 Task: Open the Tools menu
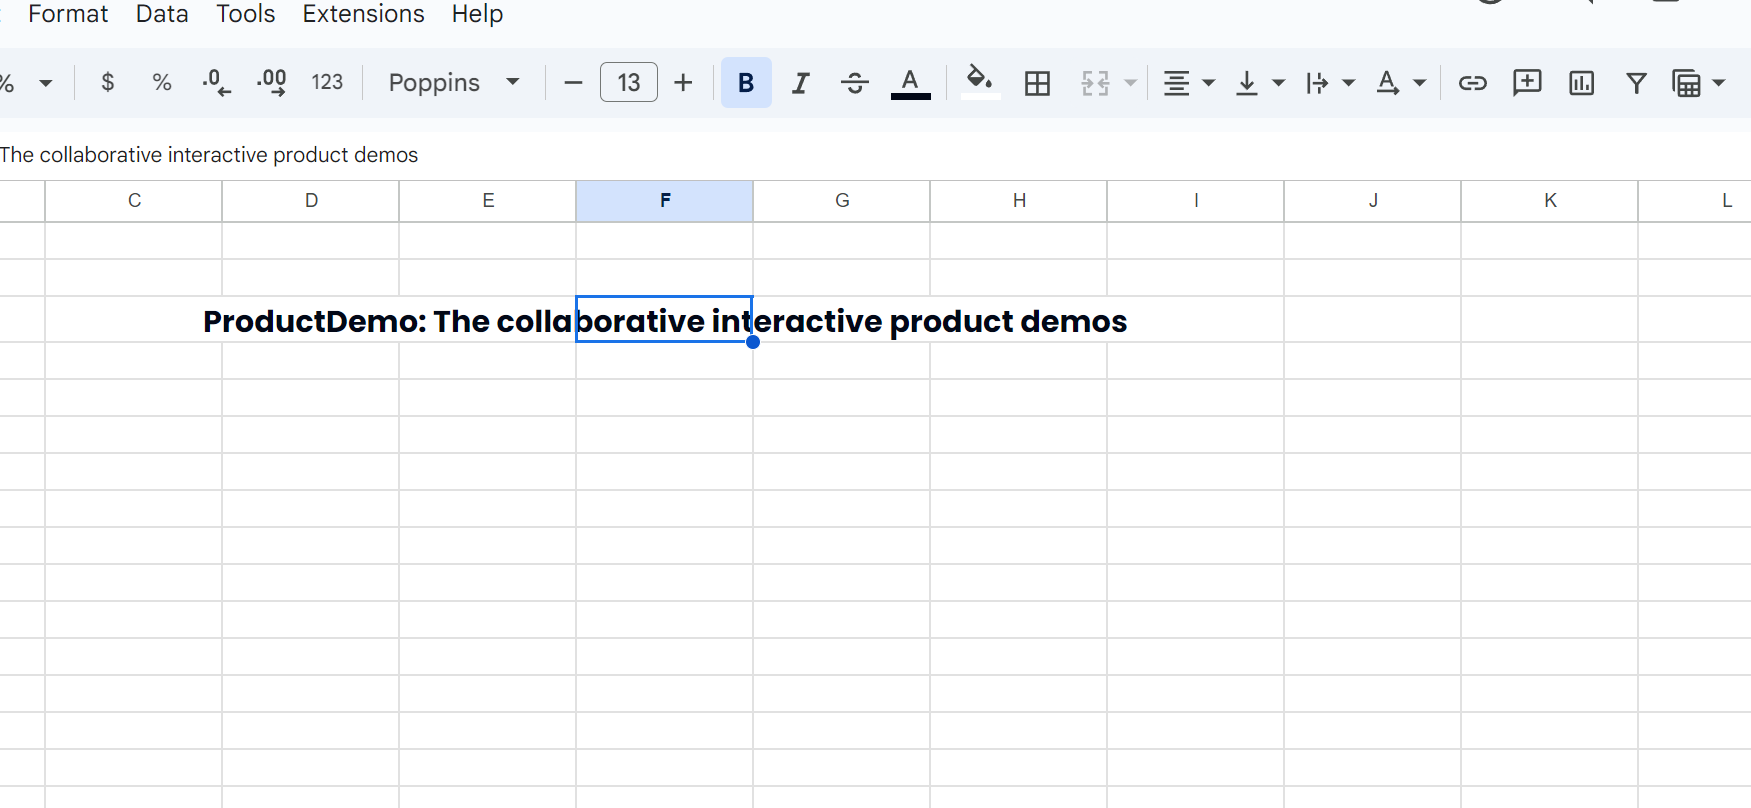click(245, 14)
